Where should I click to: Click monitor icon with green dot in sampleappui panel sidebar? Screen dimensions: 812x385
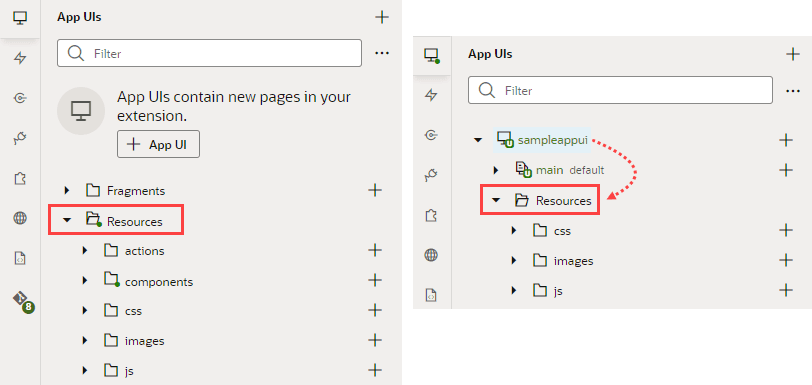click(431, 55)
